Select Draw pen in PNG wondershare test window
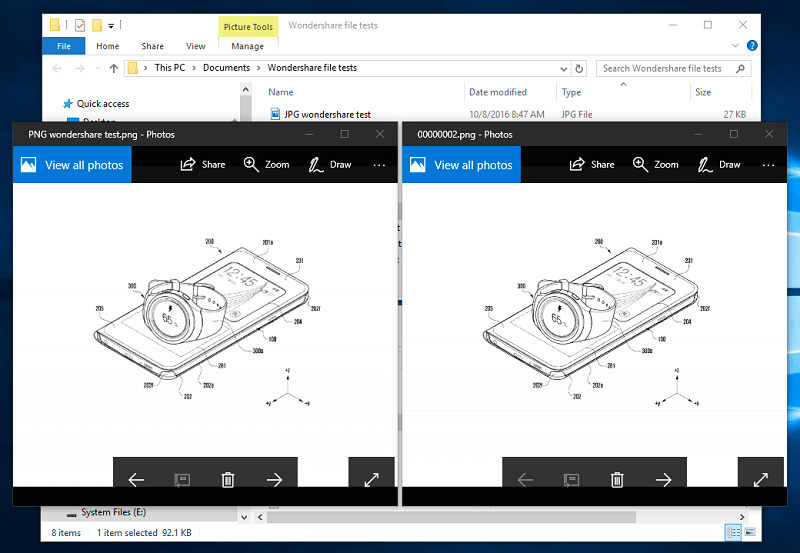This screenshot has width=800, height=553. coord(316,164)
